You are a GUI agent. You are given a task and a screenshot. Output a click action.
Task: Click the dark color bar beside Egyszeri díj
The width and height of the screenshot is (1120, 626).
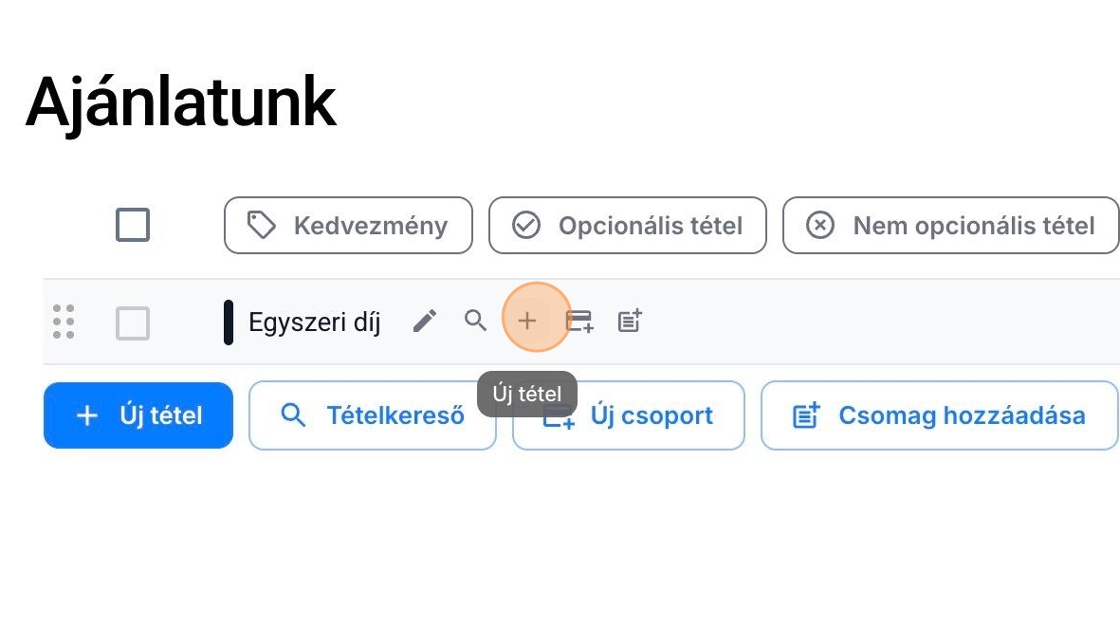(x=228, y=322)
